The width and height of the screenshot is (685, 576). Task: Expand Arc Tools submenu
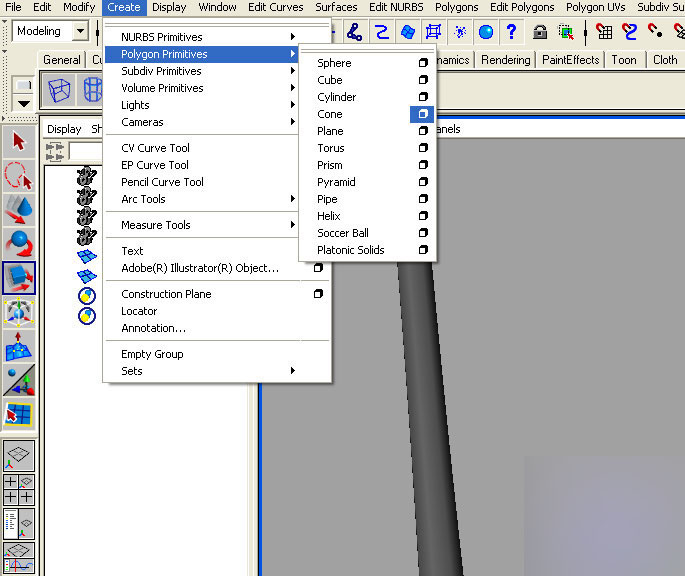[201, 199]
